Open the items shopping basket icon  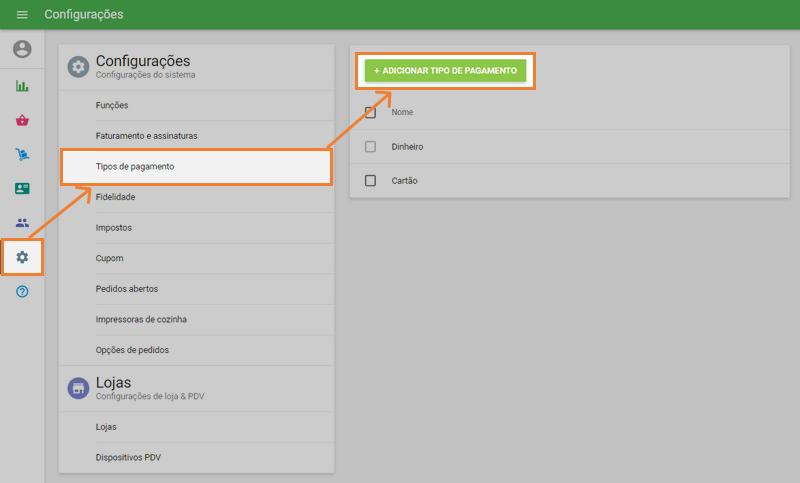coord(22,120)
